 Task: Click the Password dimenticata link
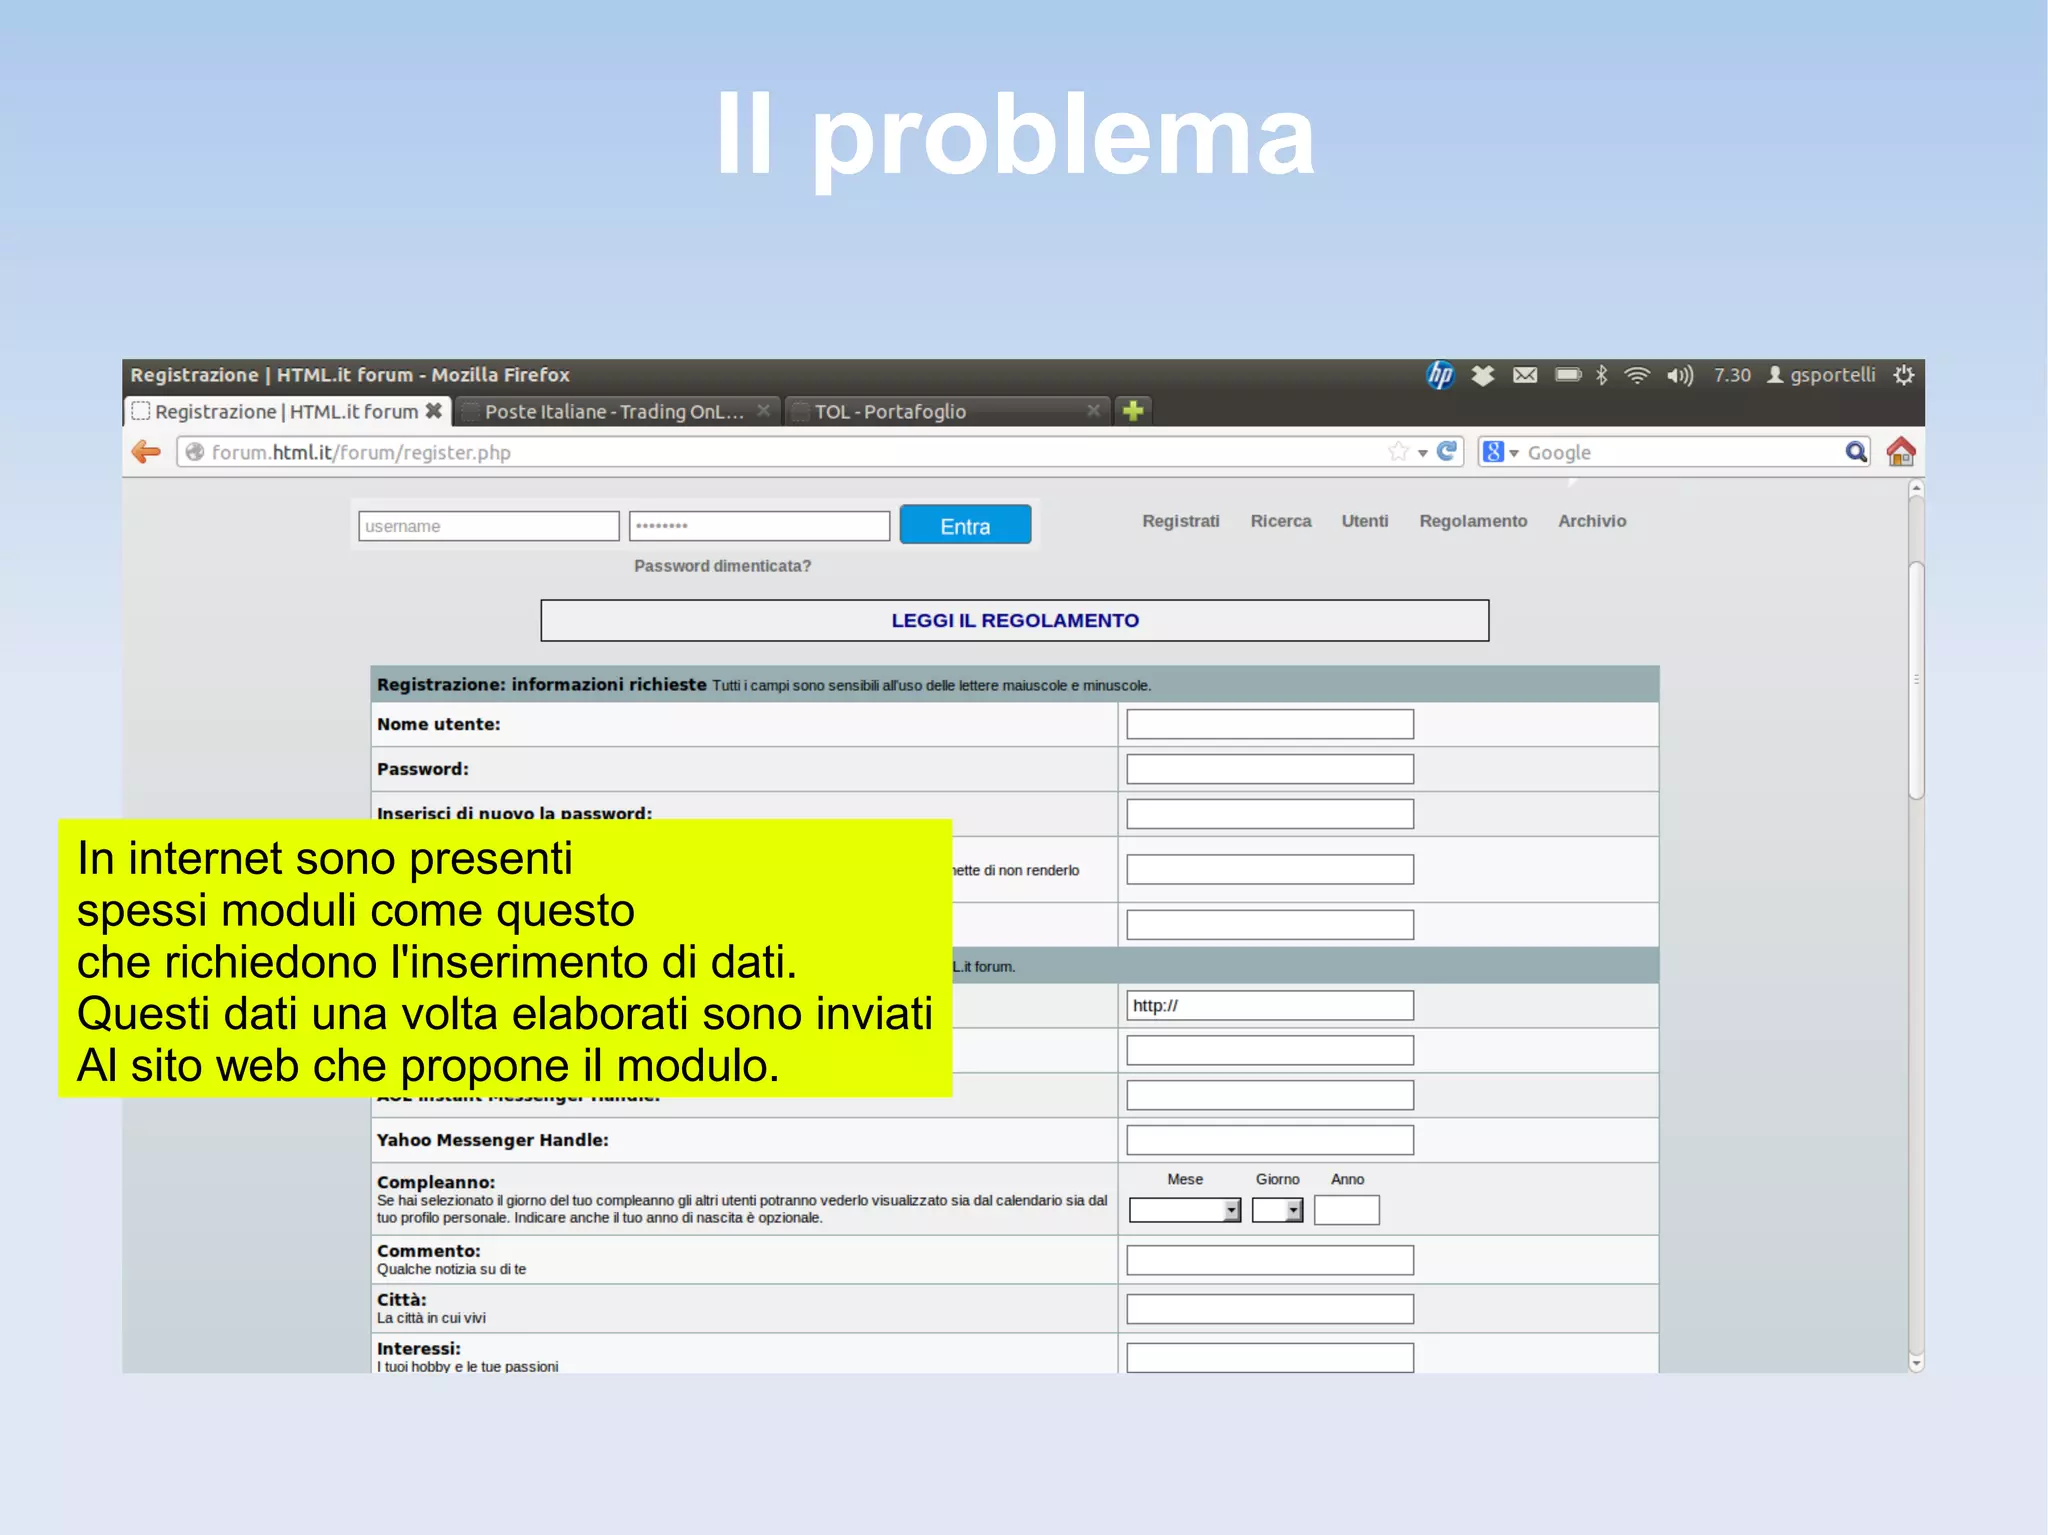(722, 566)
